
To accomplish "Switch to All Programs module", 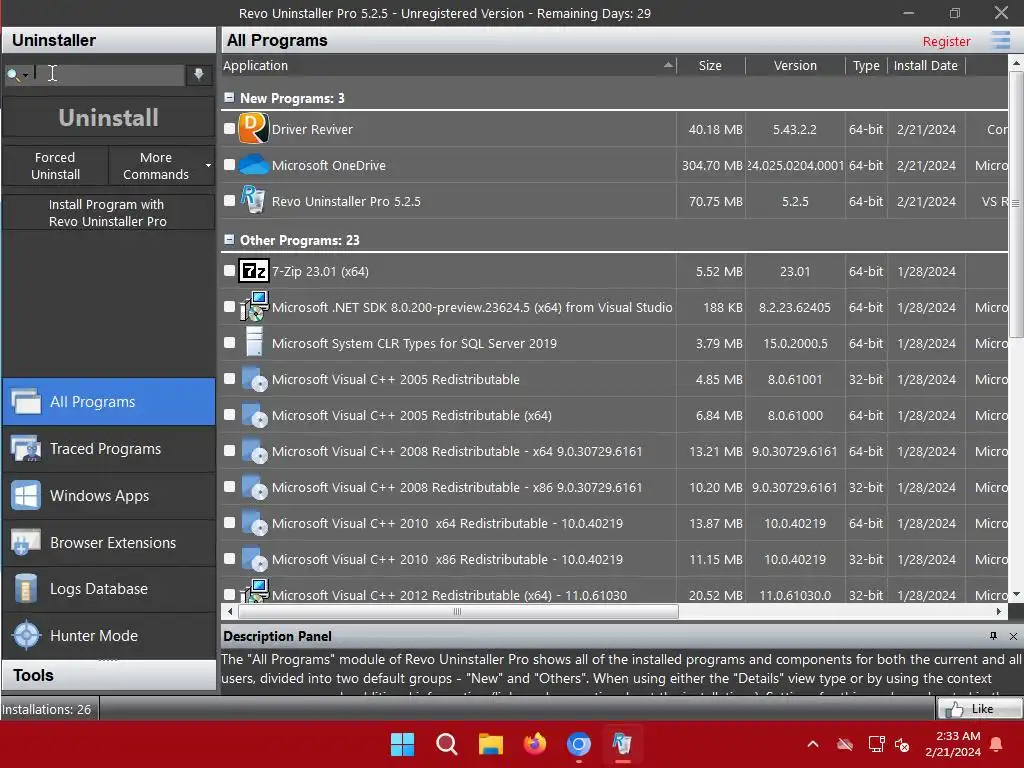I will tap(108, 402).
